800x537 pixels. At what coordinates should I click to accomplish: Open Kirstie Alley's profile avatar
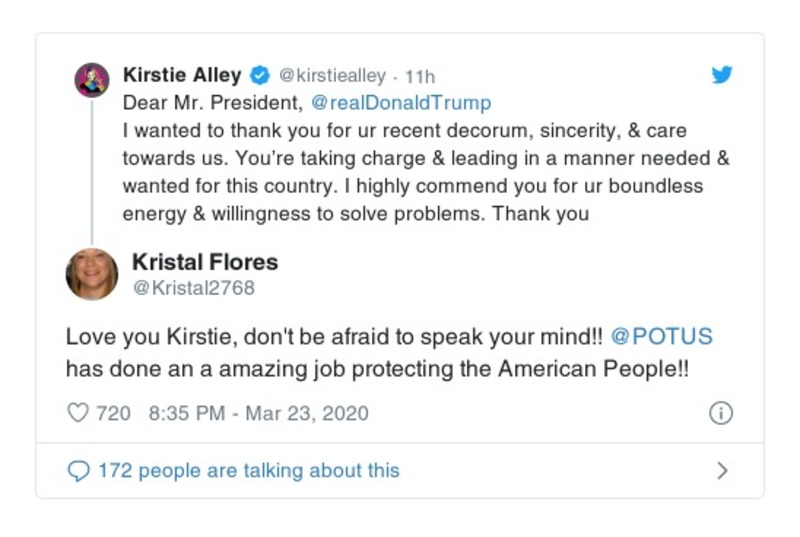pyautogui.click(x=92, y=79)
